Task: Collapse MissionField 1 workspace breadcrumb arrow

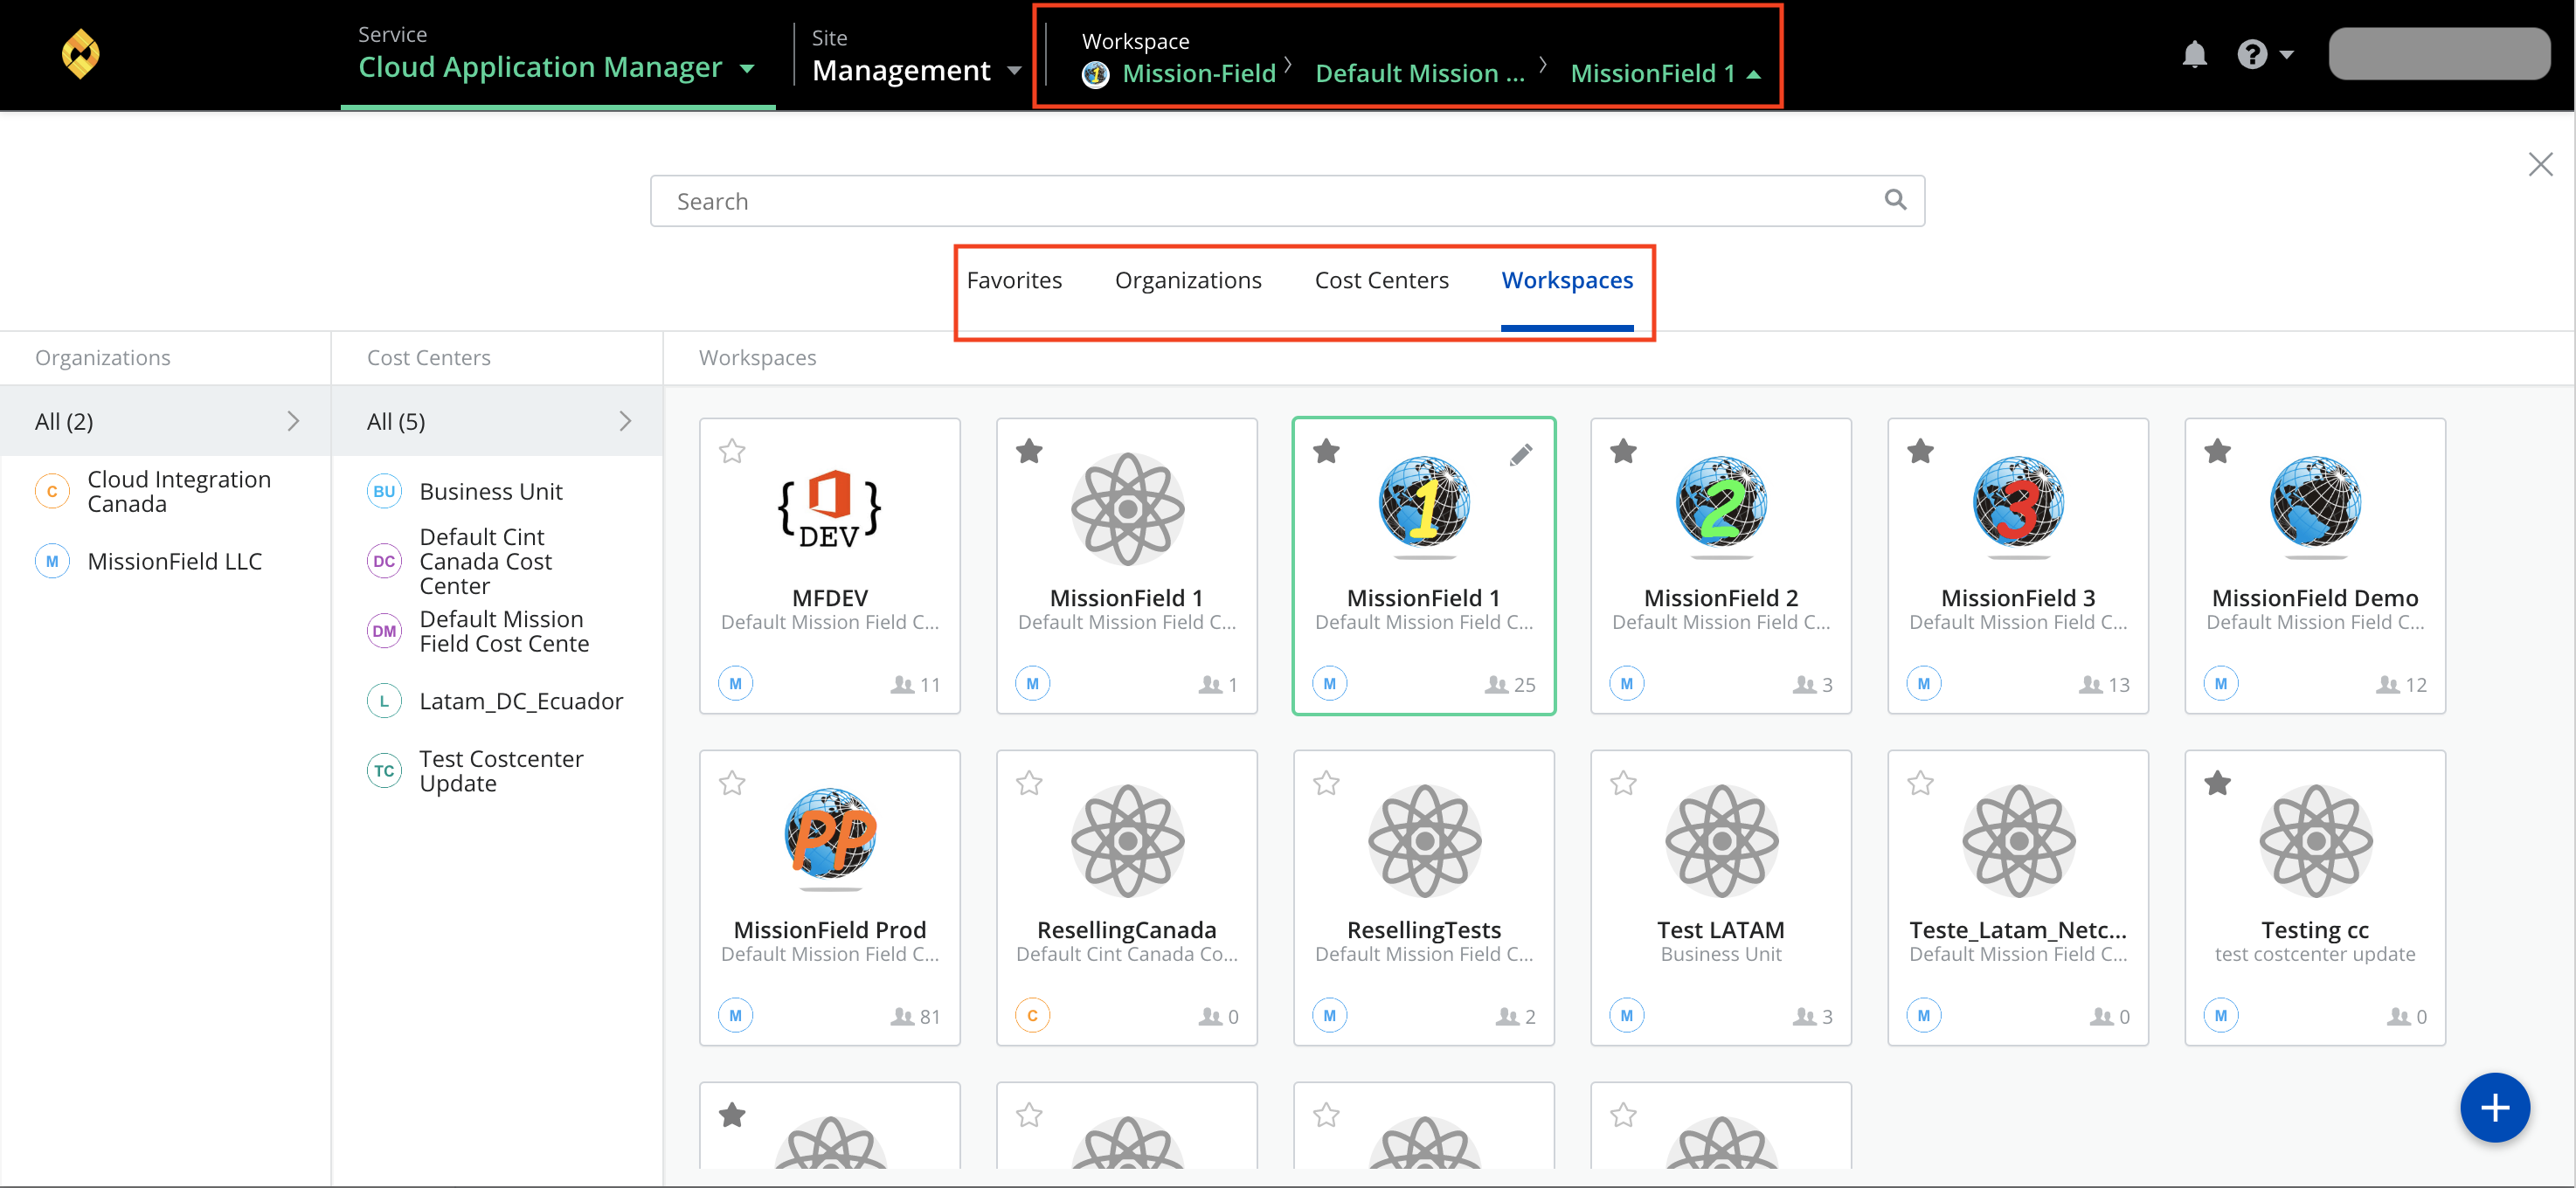Action: (1753, 75)
